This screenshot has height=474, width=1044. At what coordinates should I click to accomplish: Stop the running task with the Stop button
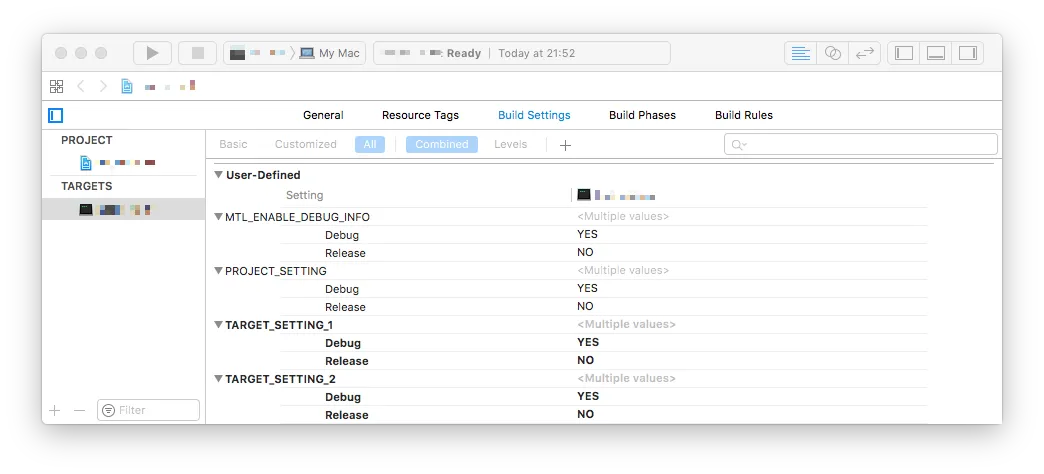(x=198, y=53)
